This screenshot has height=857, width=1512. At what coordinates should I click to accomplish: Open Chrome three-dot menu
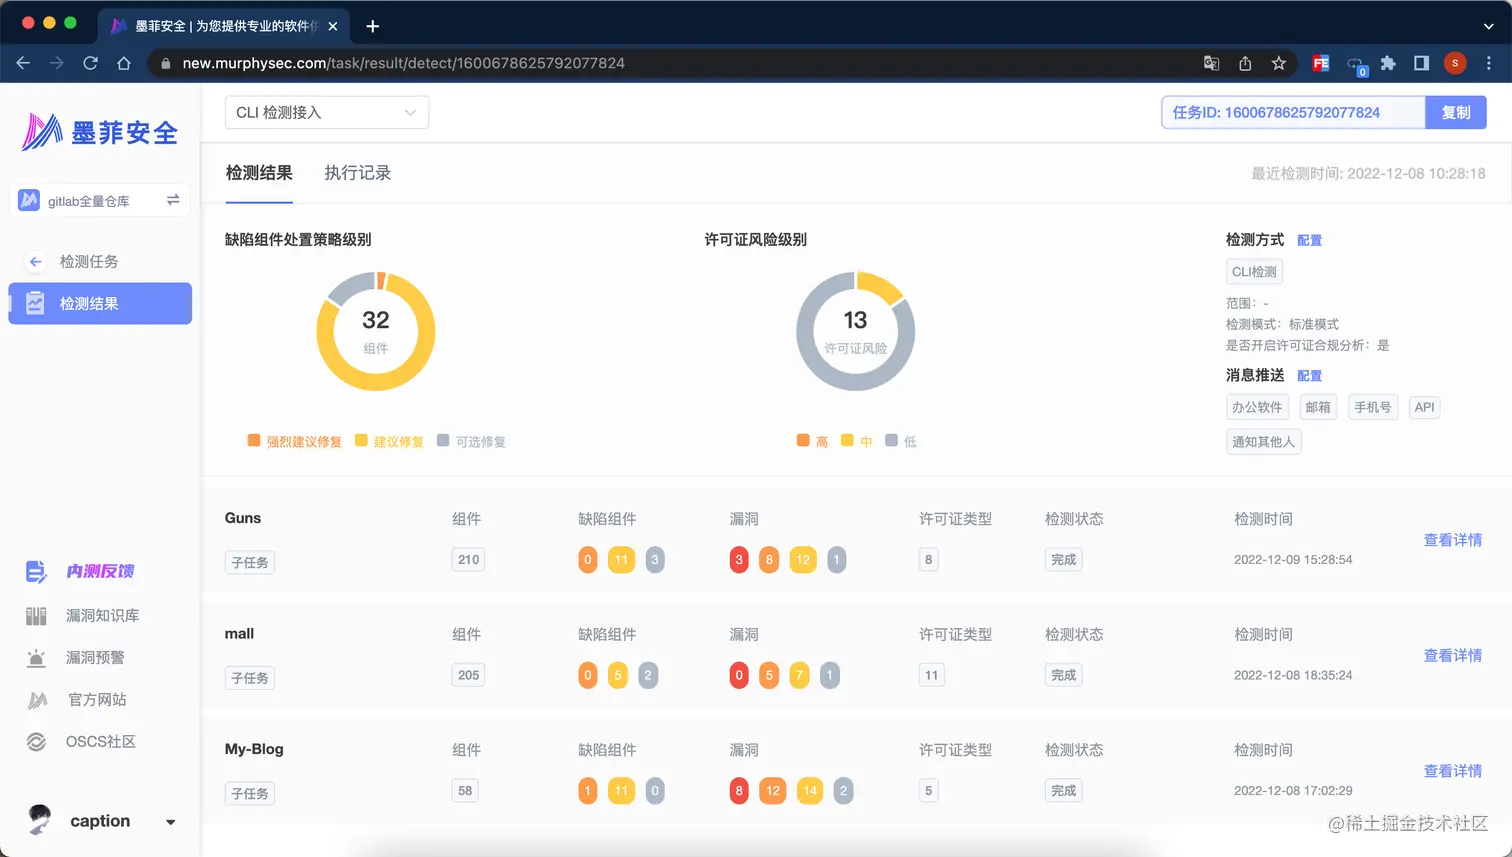pos(1489,63)
